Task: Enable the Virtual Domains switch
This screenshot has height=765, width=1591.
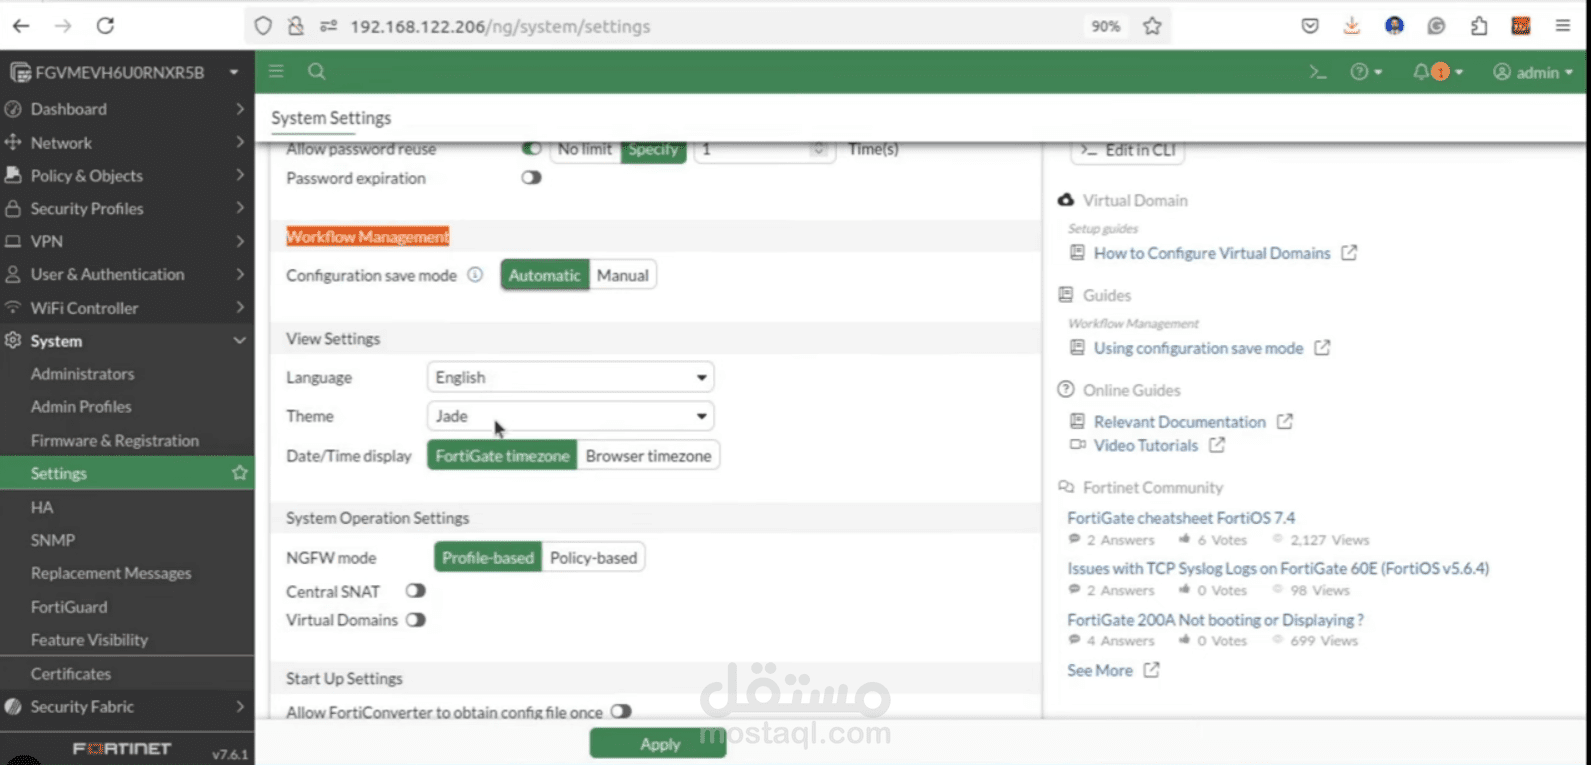Action: click(x=416, y=620)
